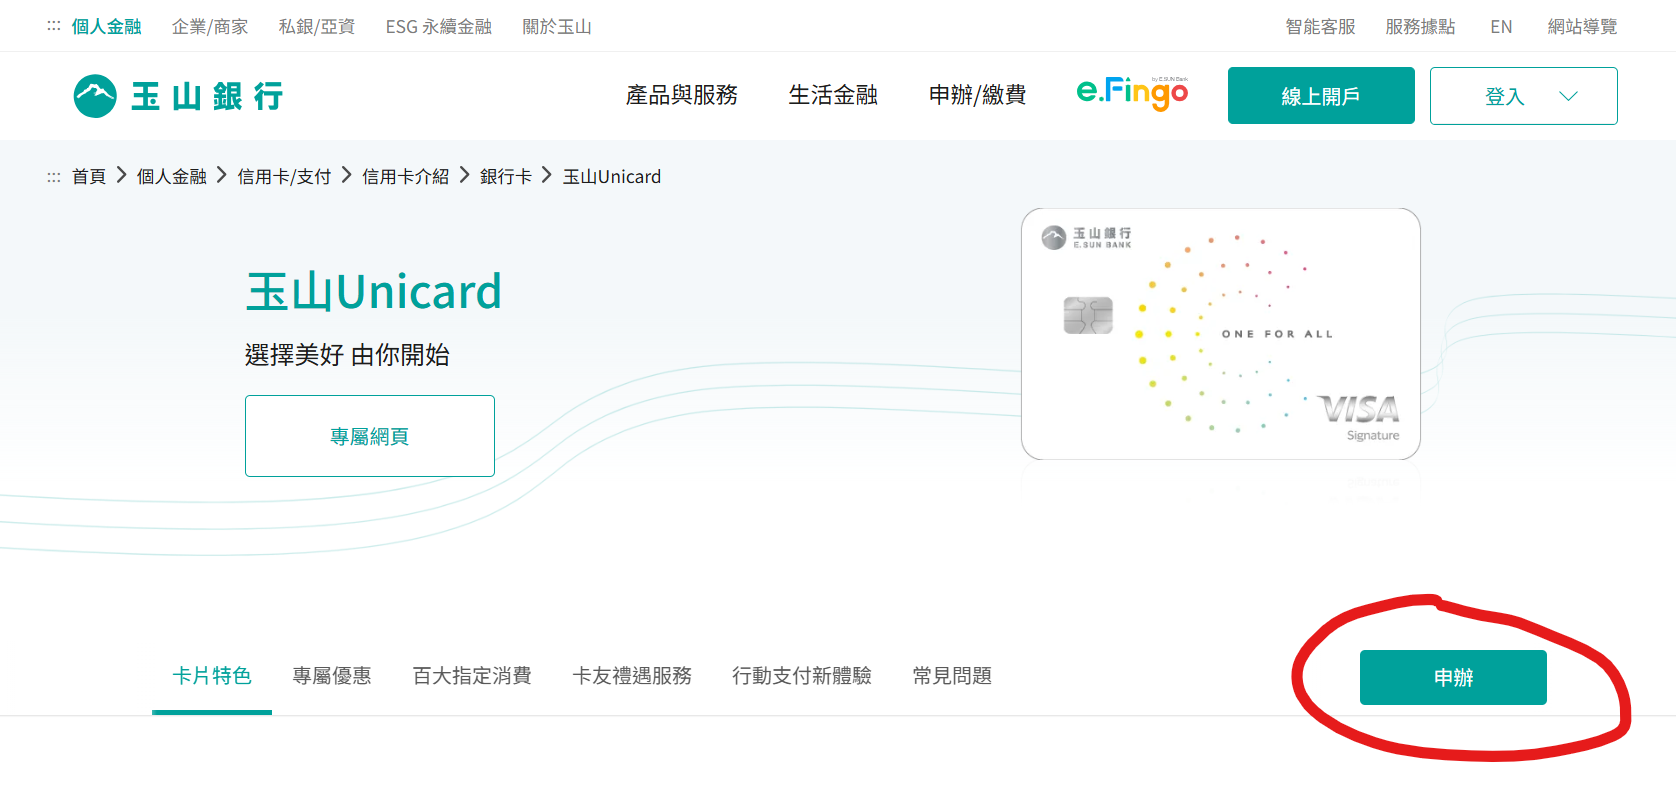This screenshot has width=1676, height=805.
Task: Open the 產品與服務 menu
Action: coord(681,95)
